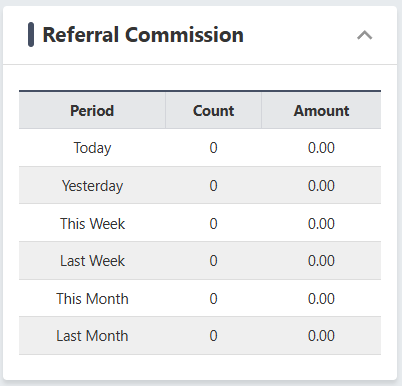This screenshot has height=386, width=402.
Task: Click the Today count value
Action: pyautogui.click(x=213, y=148)
